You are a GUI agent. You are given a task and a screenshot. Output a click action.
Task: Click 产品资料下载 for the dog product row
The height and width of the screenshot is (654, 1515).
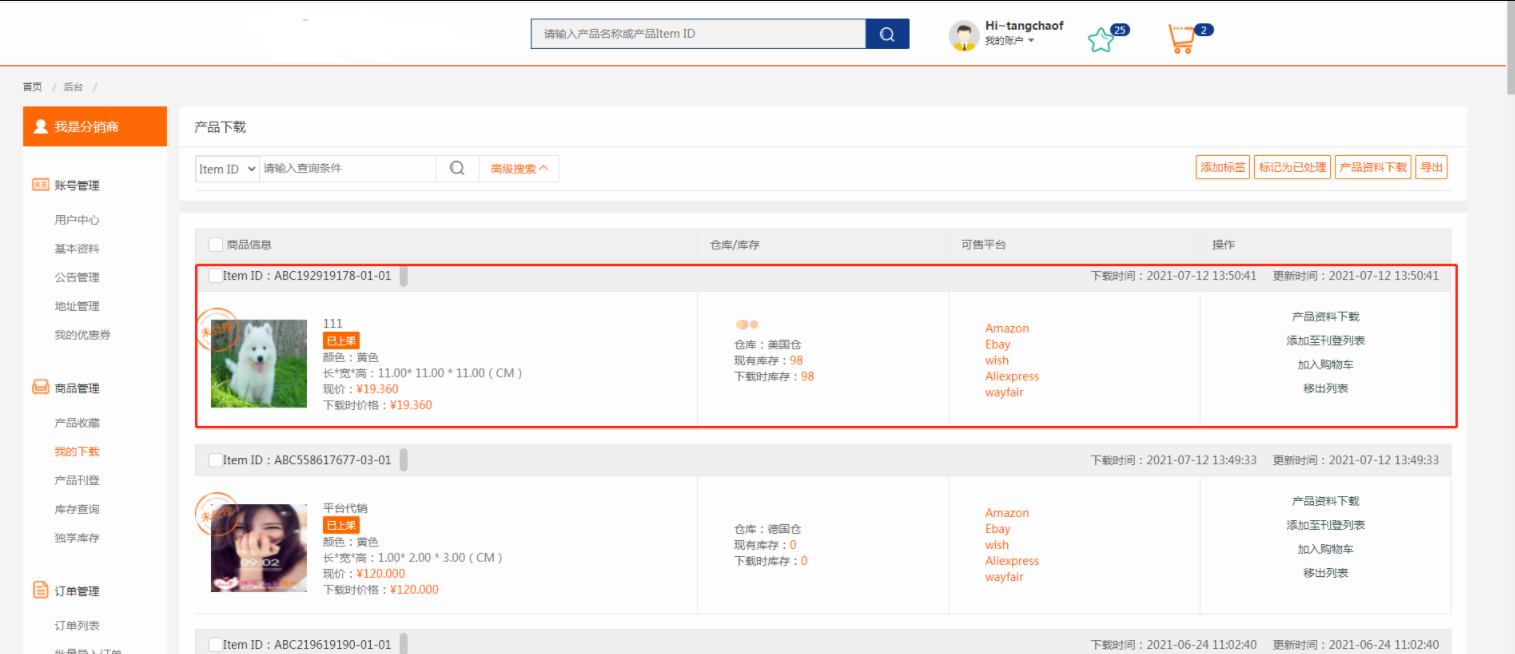pyautogui.click(x=1326, y=317)
